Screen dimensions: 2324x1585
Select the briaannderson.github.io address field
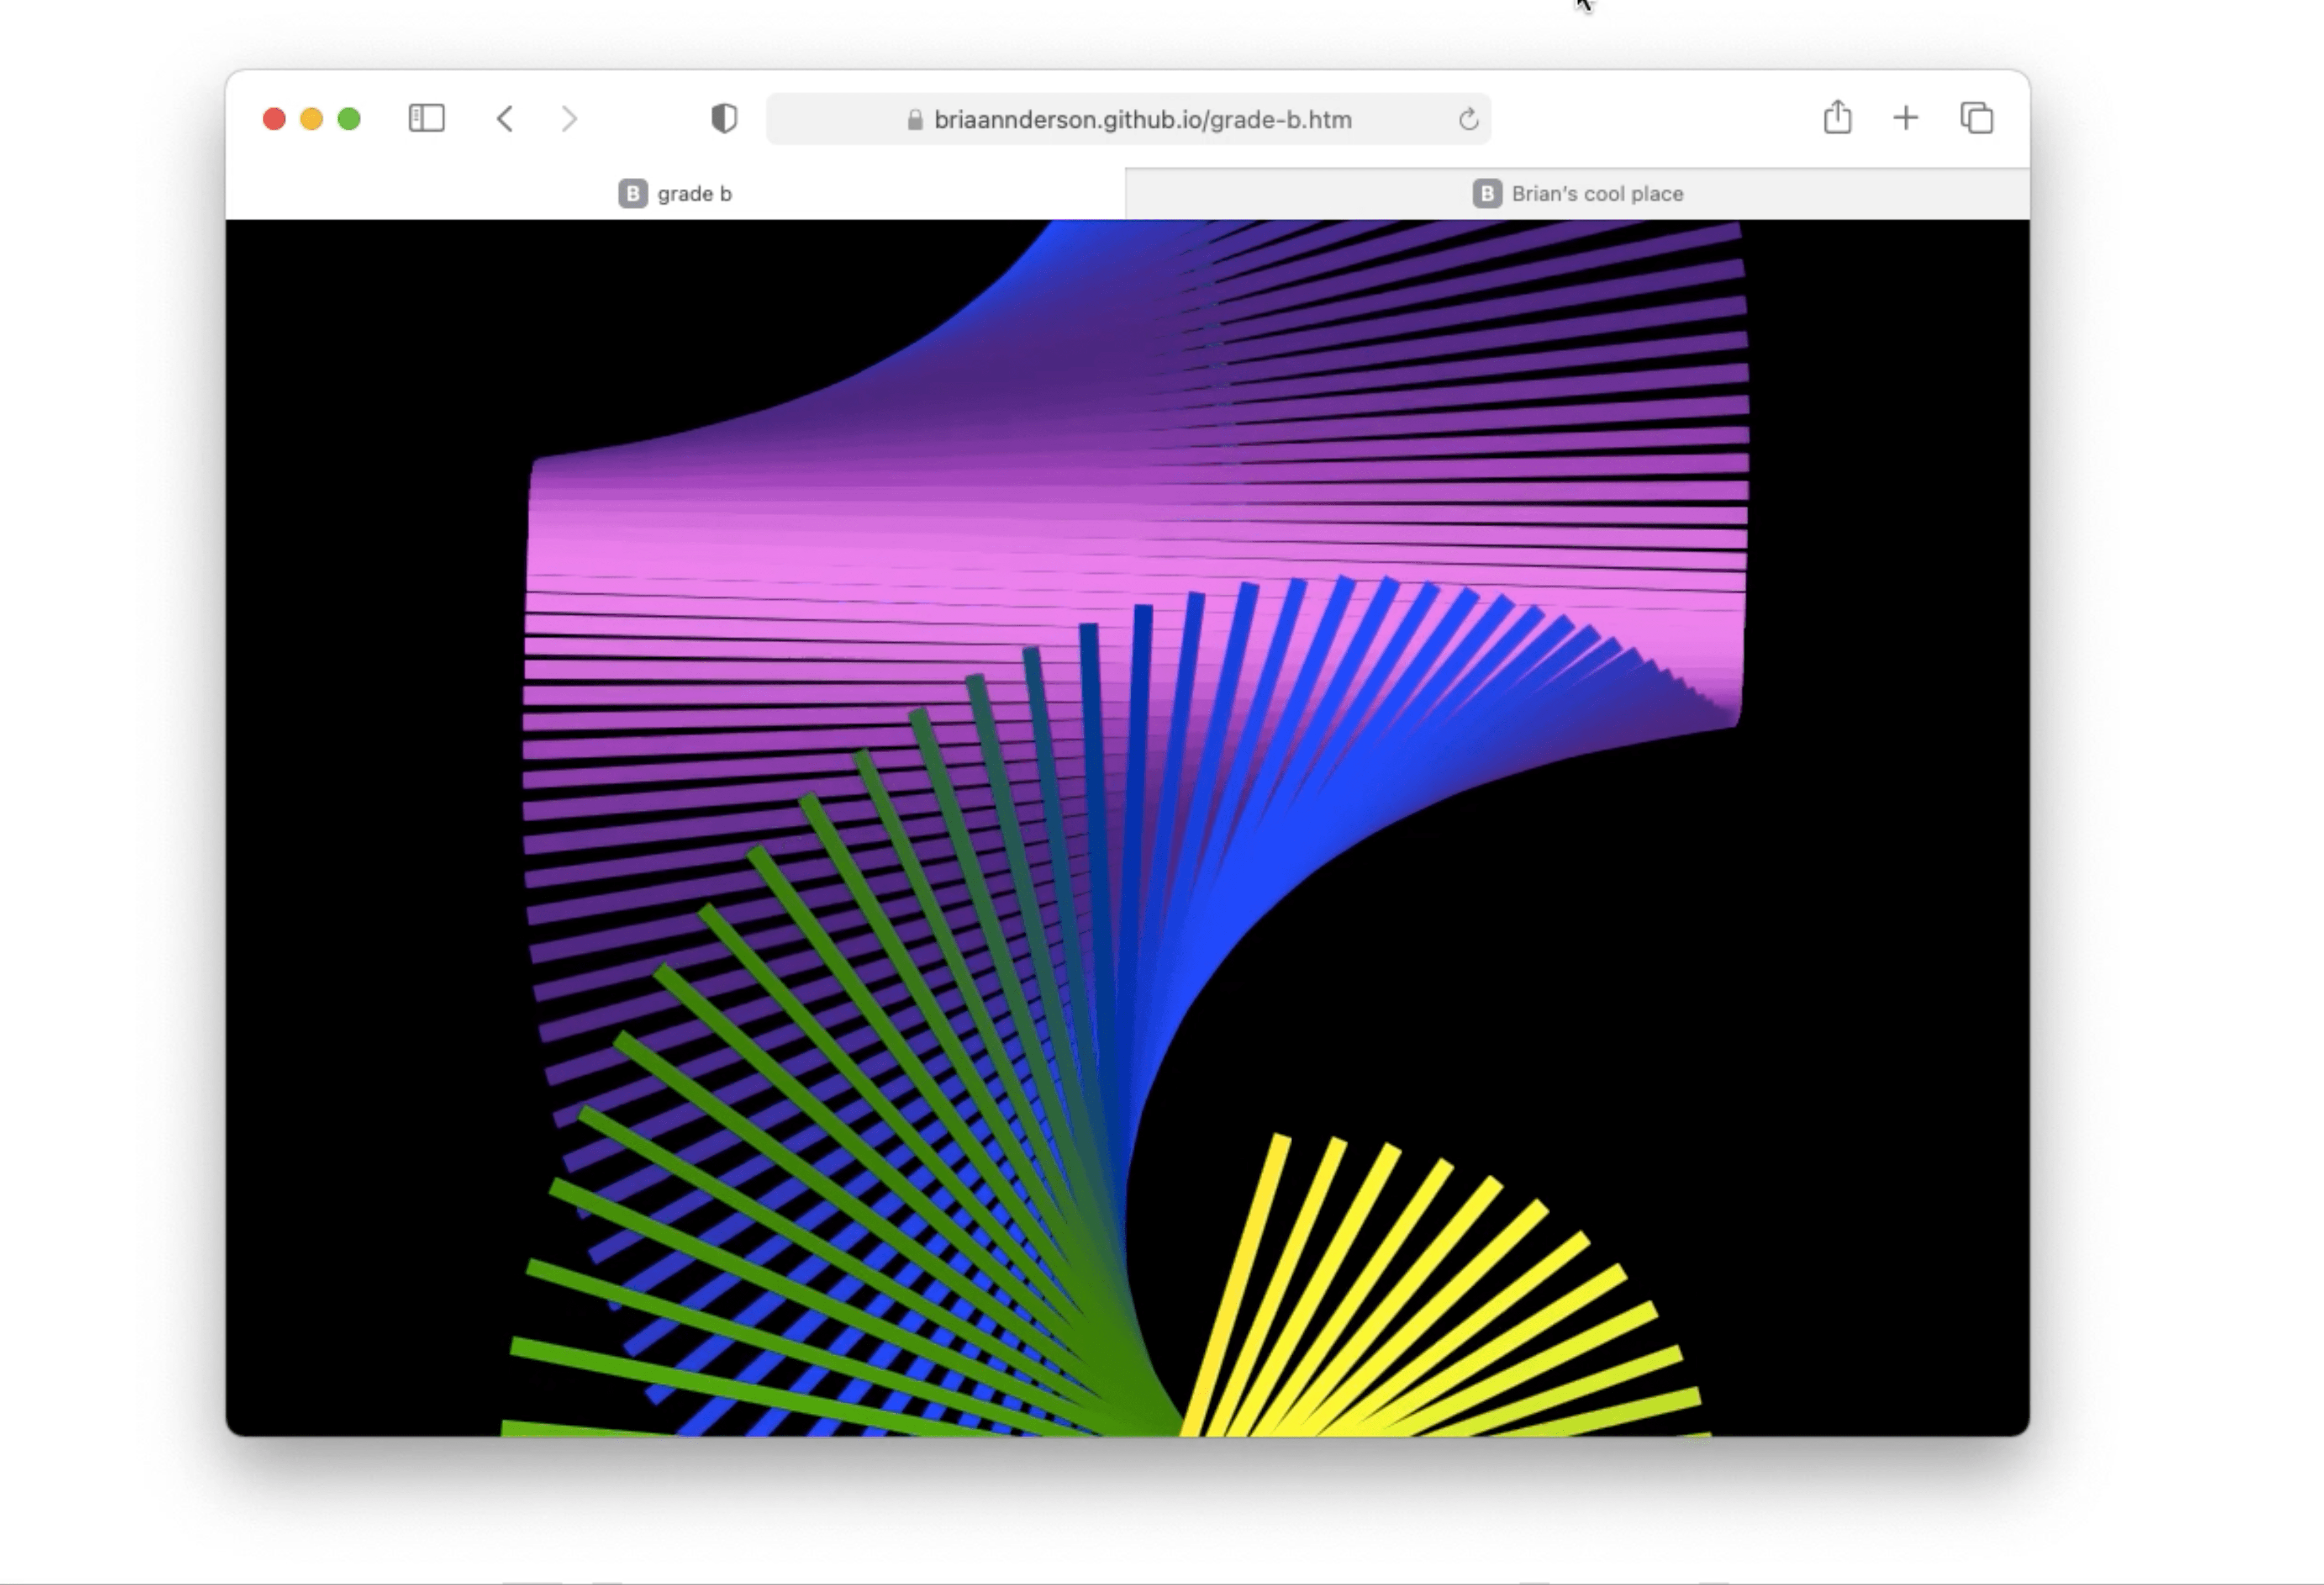coord(1142,120)
